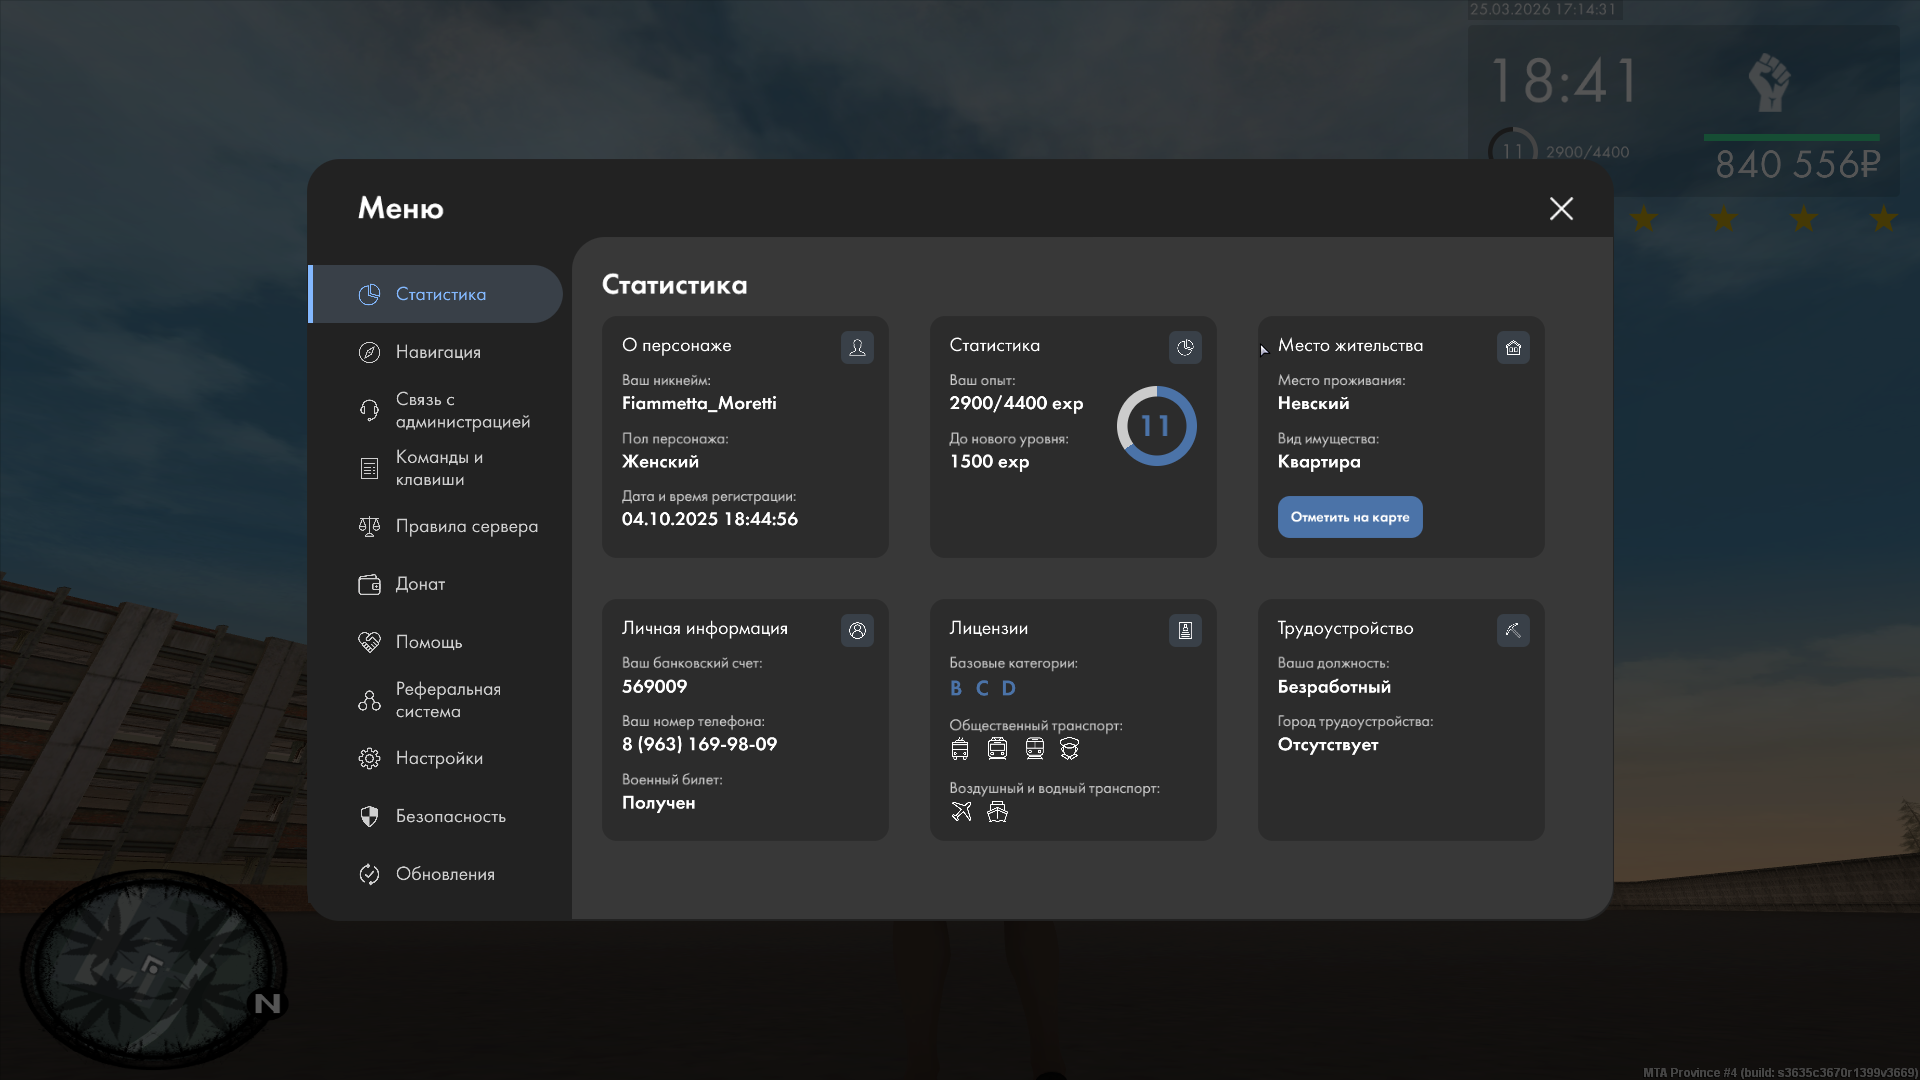This screenshot has height=1080, width=1920.
Task: Open the Безопасность section
Action: (450, 816)
